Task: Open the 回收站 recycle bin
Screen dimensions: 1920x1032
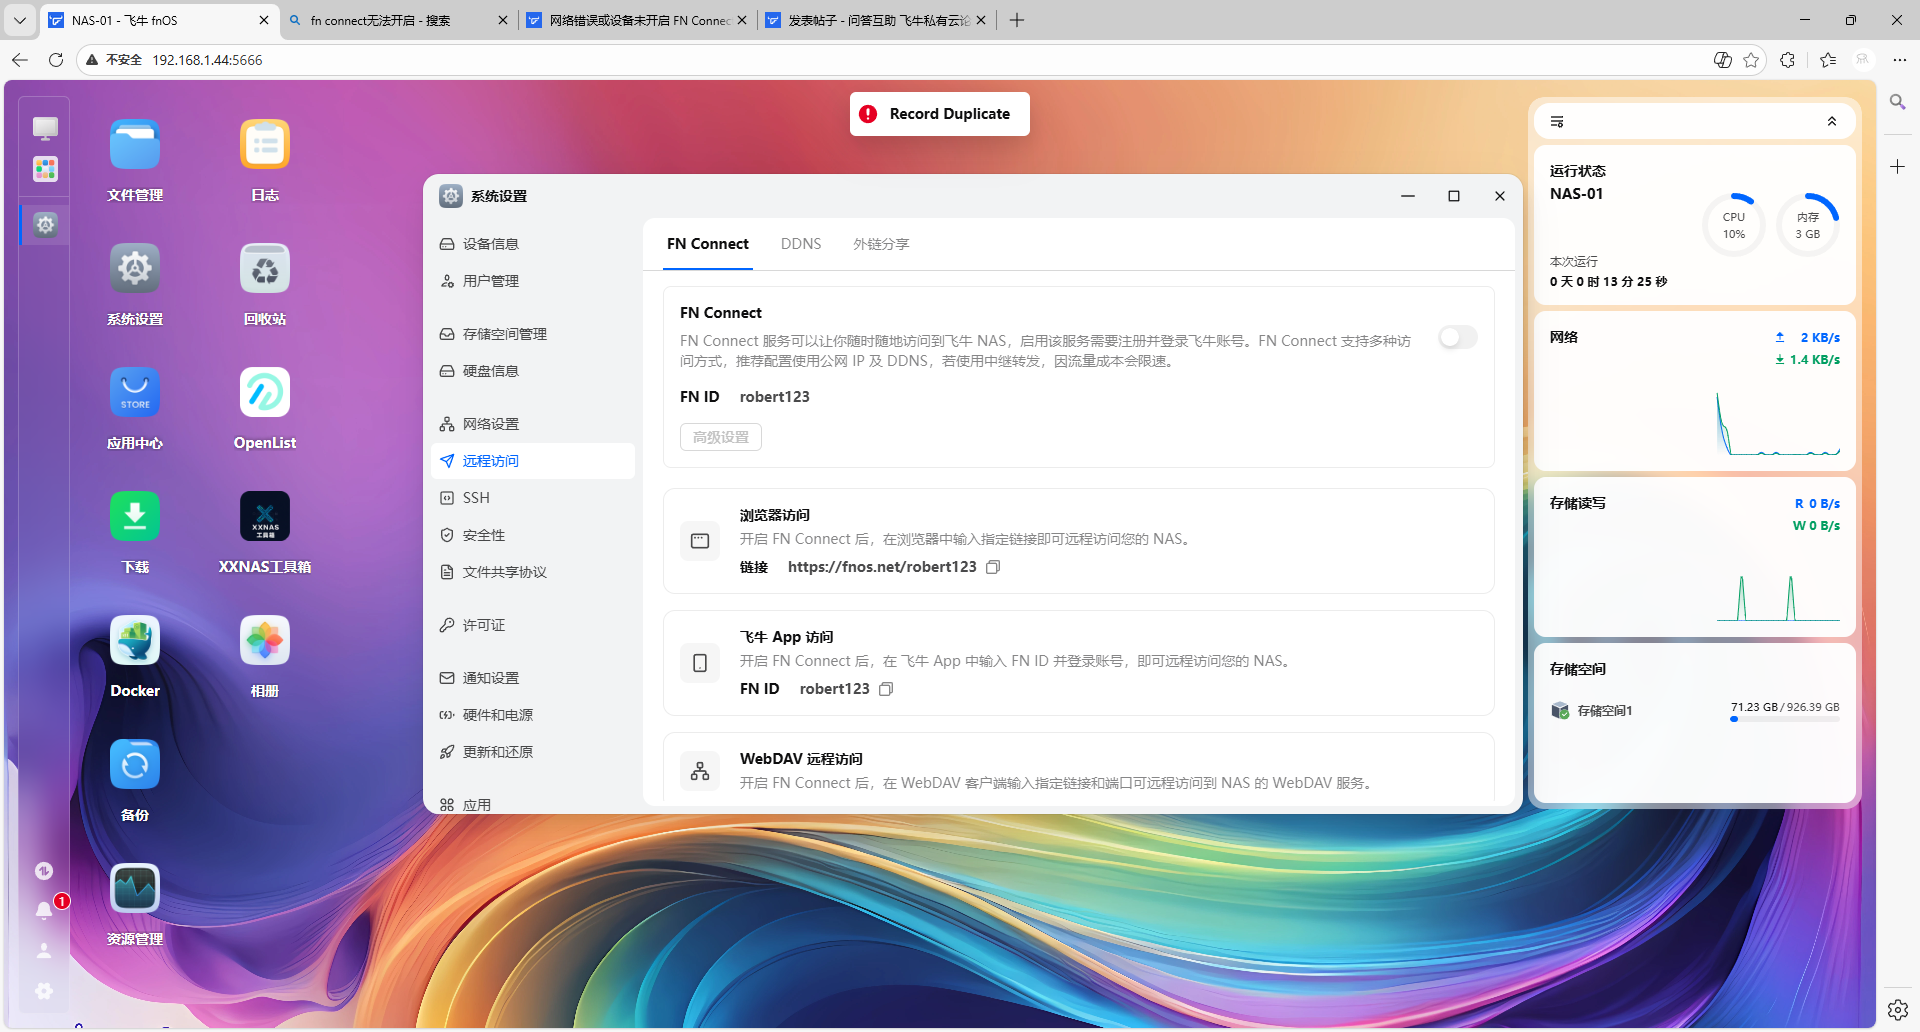Action: point(265,269)
